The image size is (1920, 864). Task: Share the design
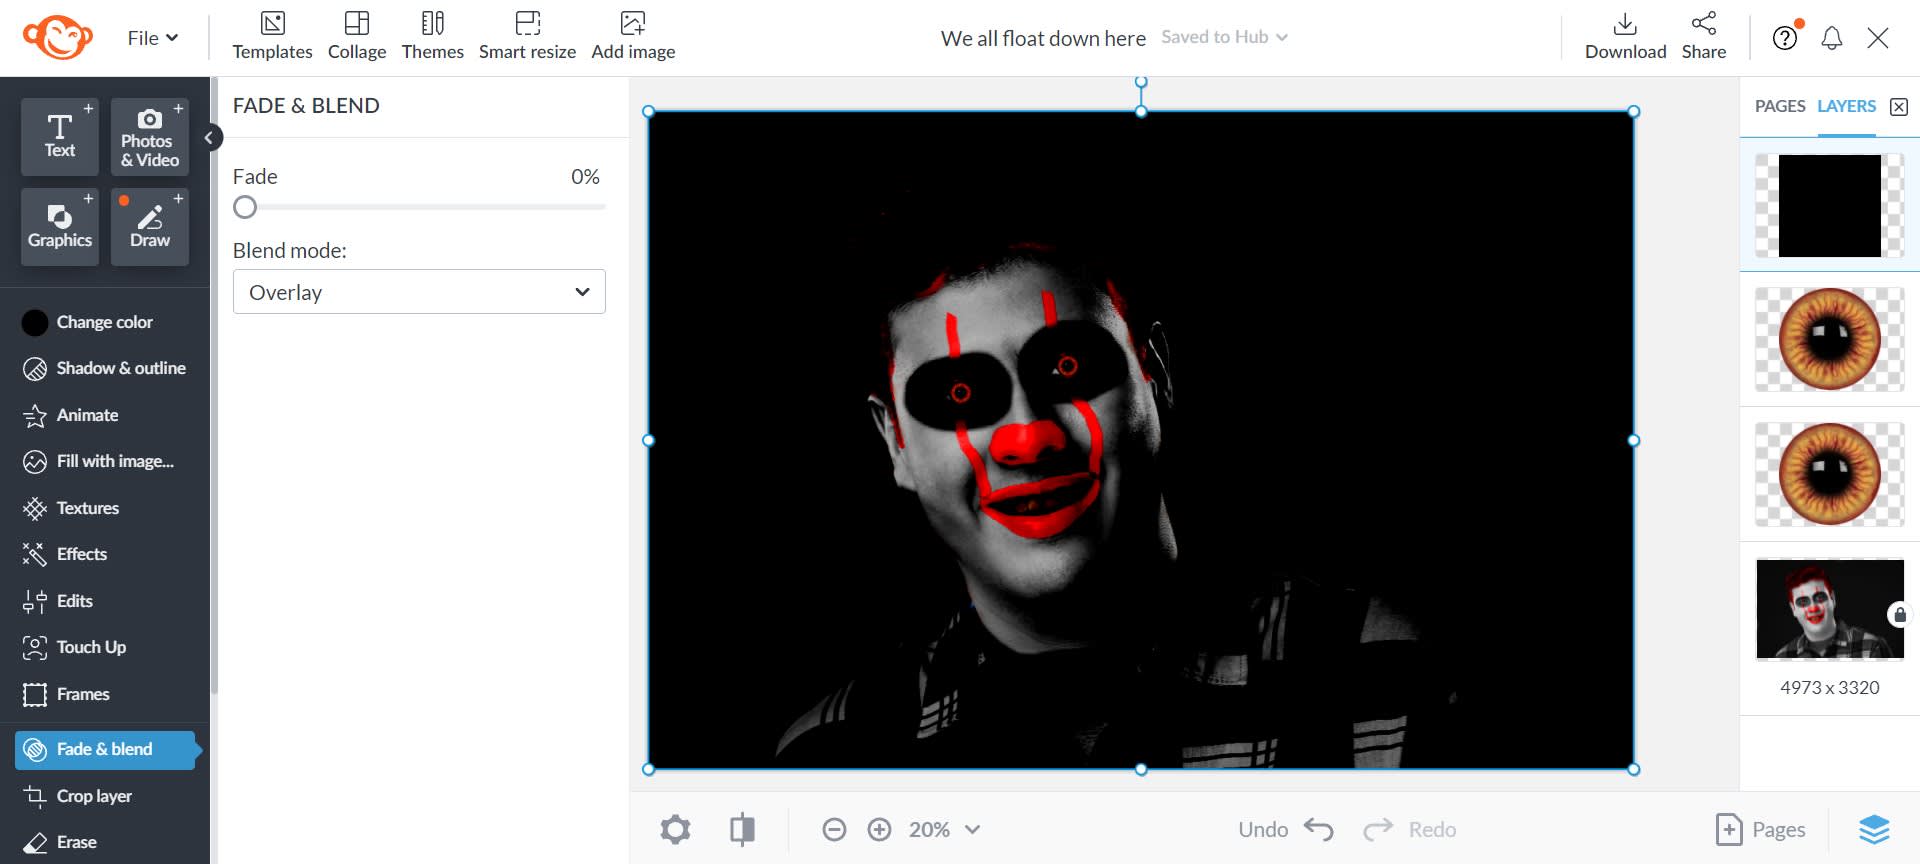[1703, 36]
